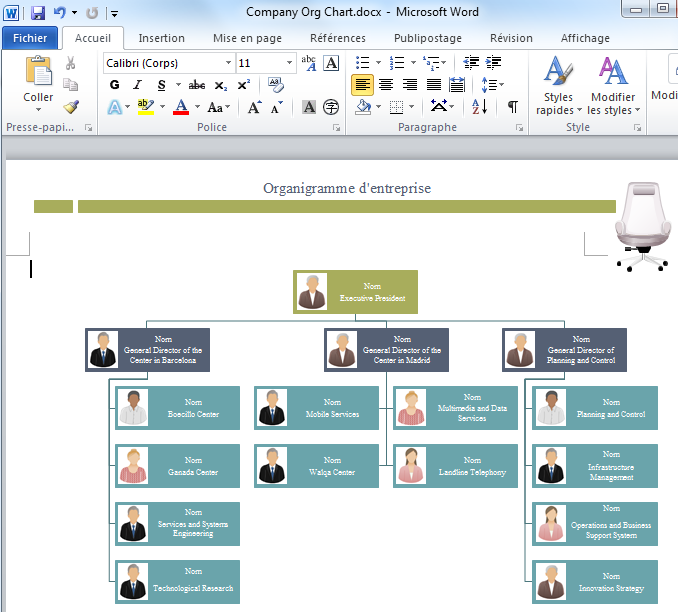
Task: Click the Undo arrow icon
Action: (x=60, y=13)
